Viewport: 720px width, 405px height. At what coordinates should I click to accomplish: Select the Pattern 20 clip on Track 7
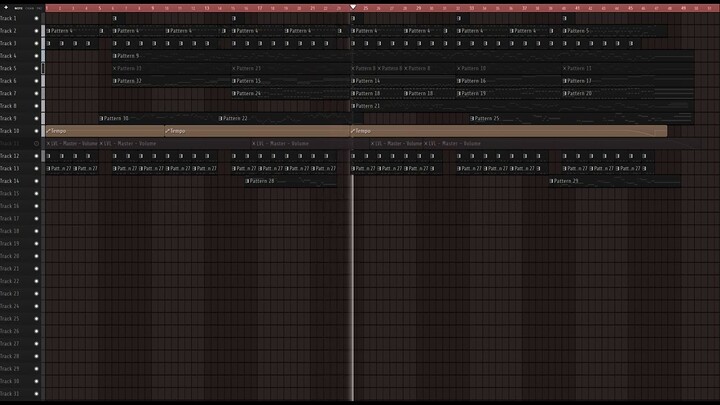(628, 93)
